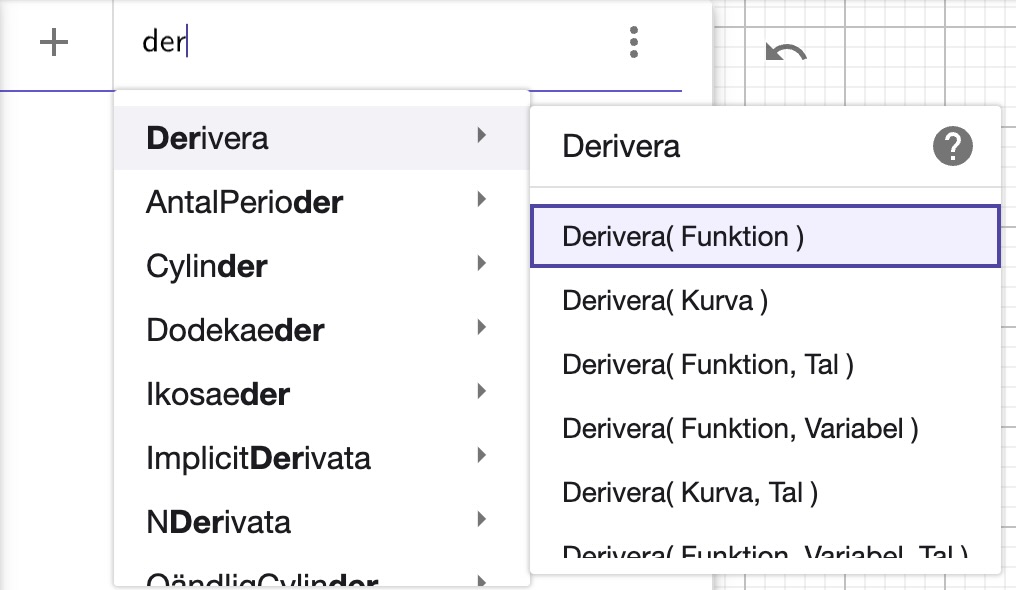Screen dimensions: 1016x590
Task: Open help for the Derivera command
Action: tap(953, 146)
